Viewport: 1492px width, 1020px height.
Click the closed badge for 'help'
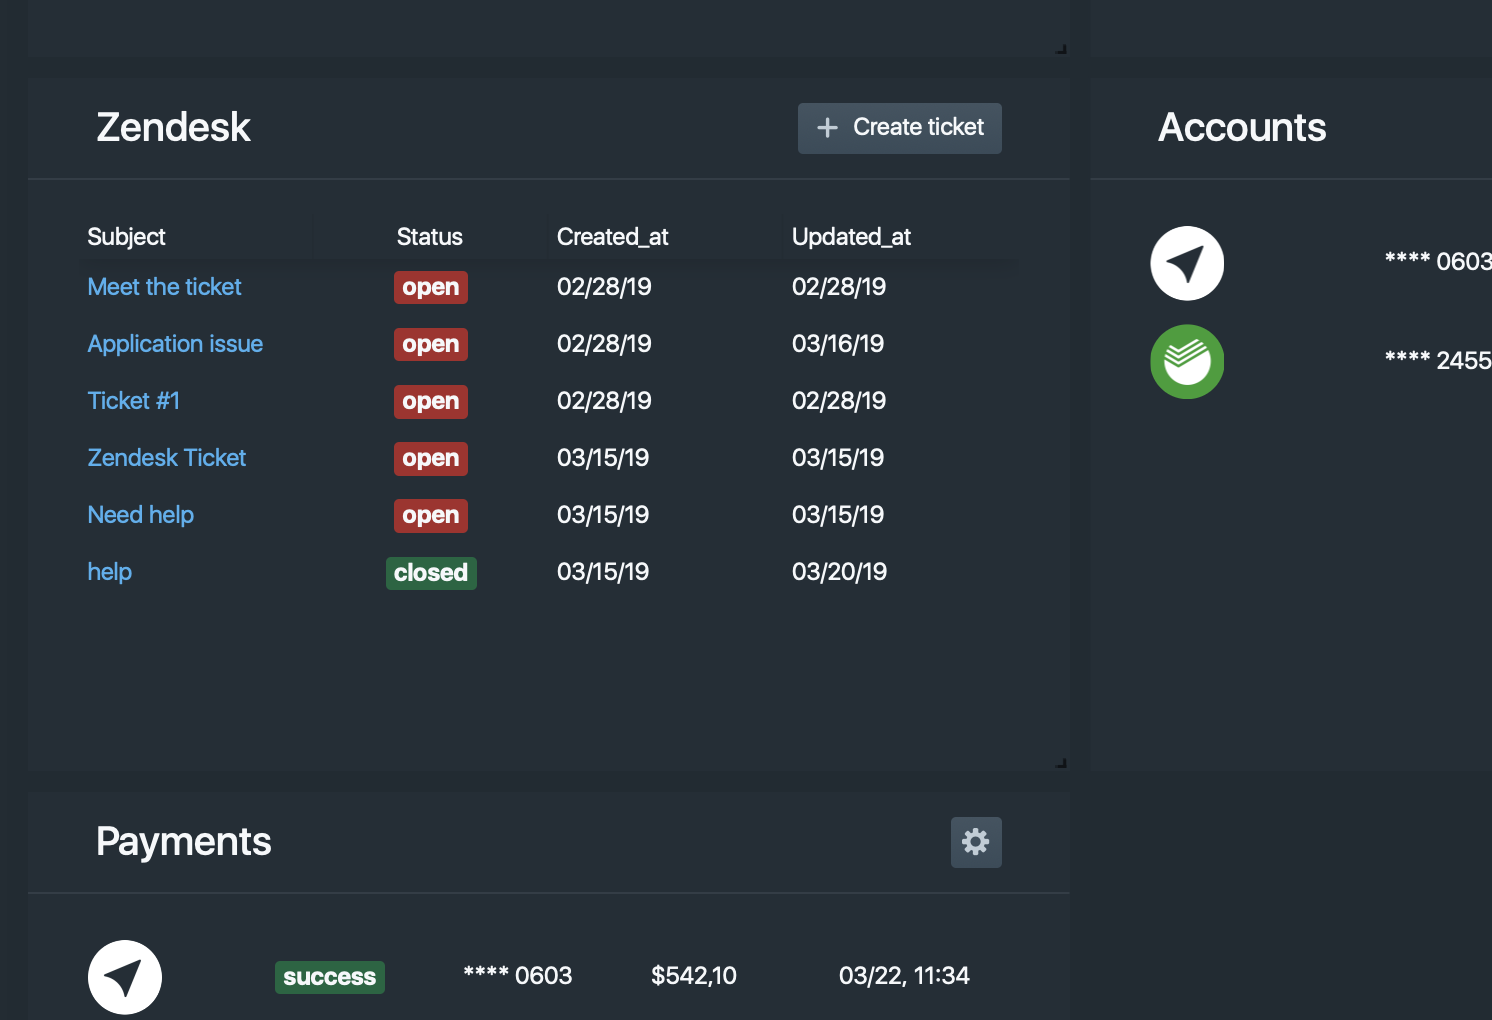point(431,573)
